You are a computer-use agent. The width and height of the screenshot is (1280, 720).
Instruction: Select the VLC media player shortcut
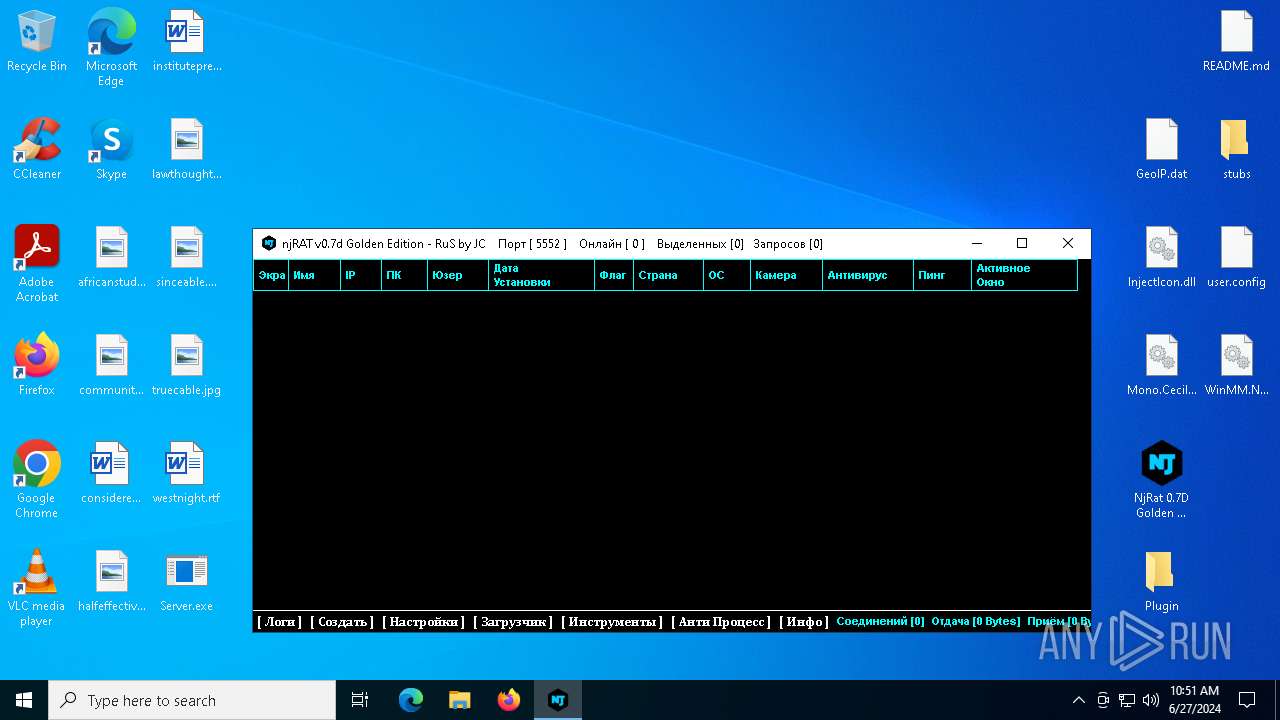[37, 588]
